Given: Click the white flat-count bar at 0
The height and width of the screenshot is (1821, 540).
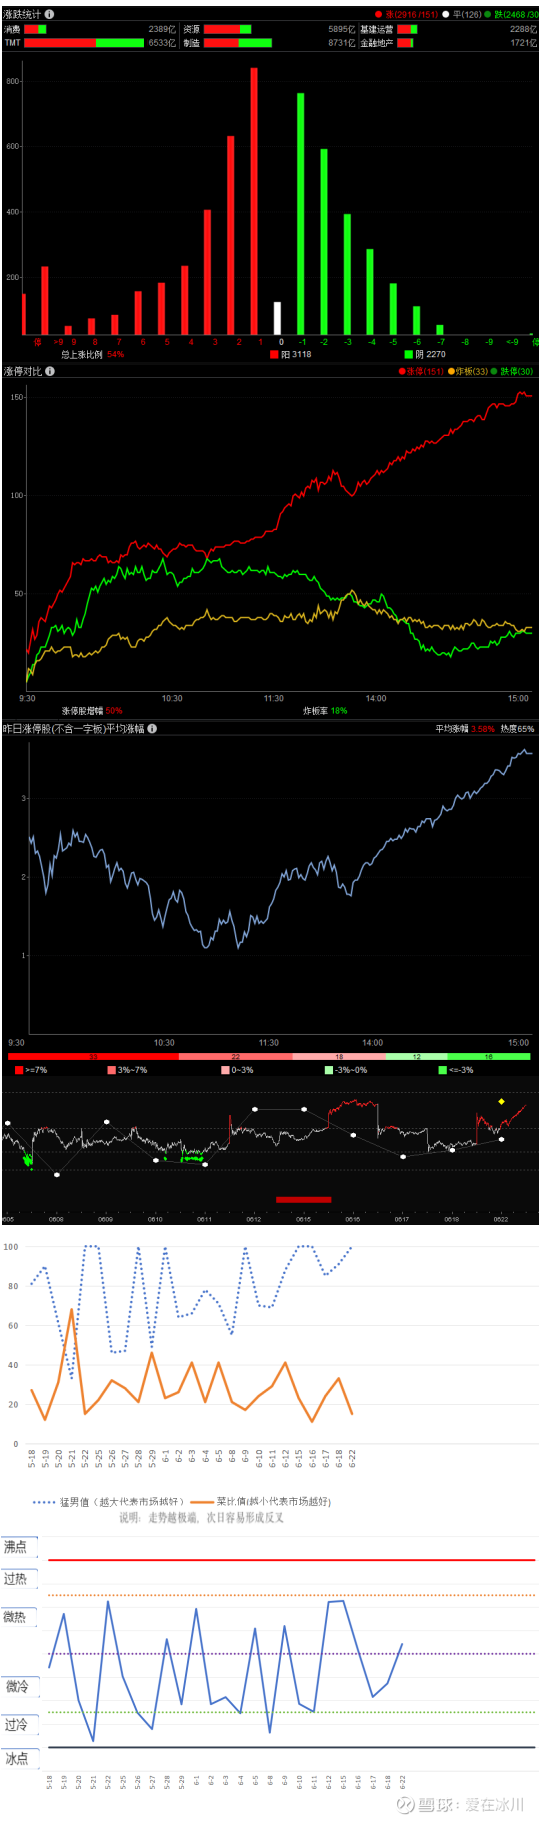Looking at the screenshot, I should tap(277, 318).
